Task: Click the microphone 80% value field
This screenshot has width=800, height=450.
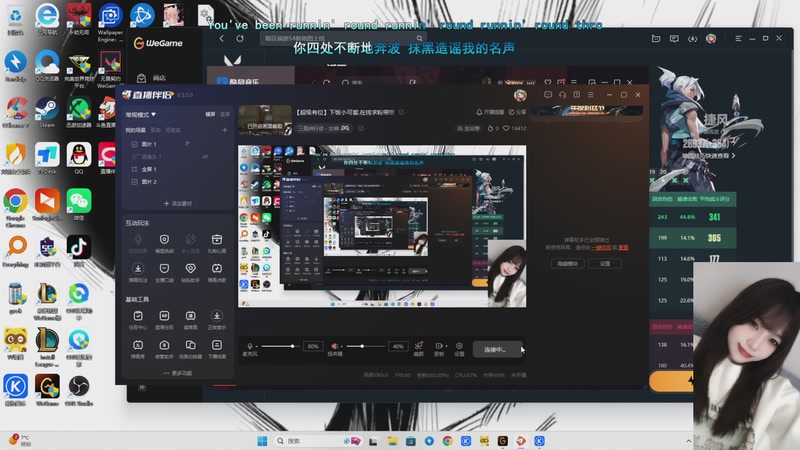Action: pos(313,346)
